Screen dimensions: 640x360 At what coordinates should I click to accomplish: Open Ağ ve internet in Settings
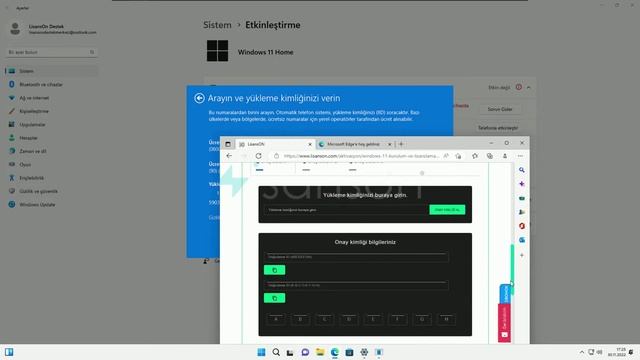[51, 98]
